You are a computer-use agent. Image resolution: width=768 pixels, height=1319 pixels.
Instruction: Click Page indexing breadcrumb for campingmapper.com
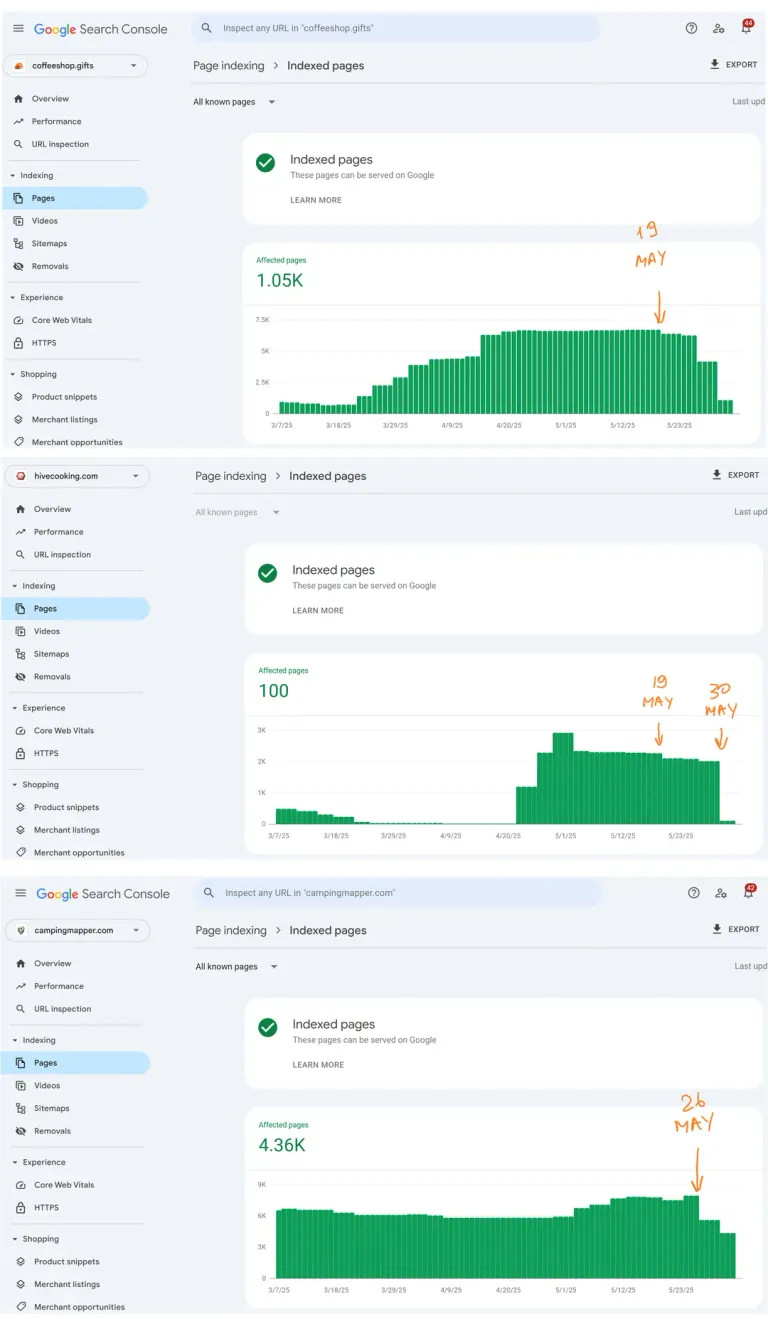coord(231,930)
